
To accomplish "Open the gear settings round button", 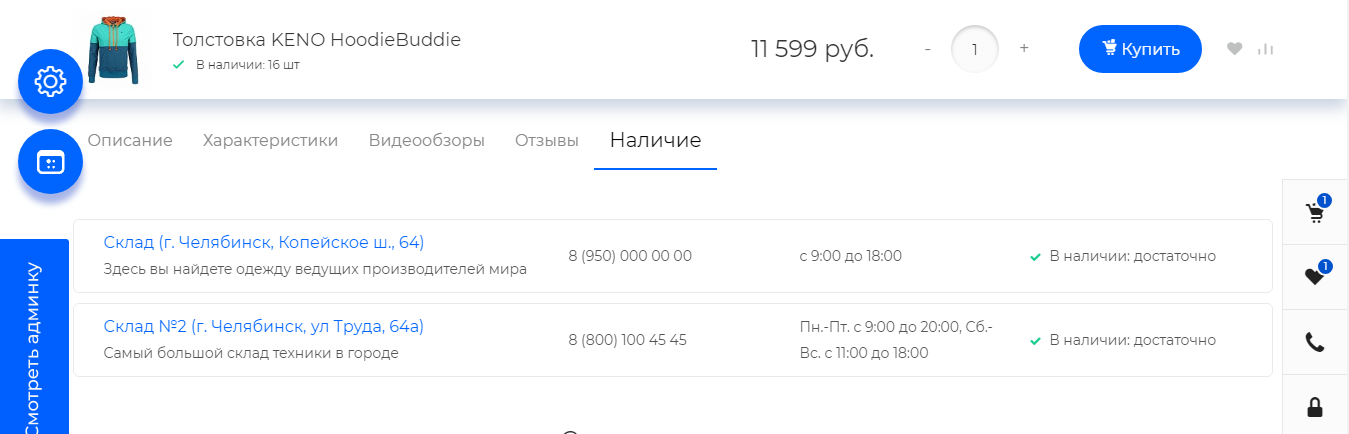I will tap(50, 81).
